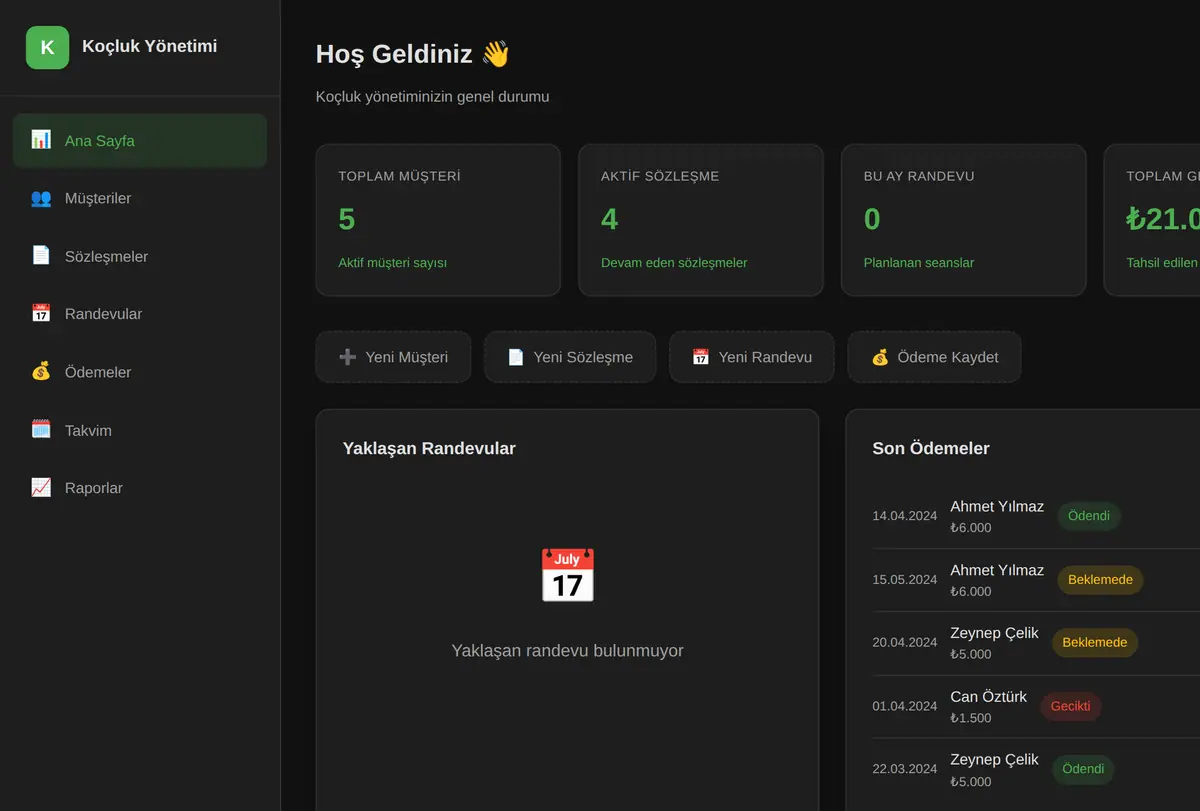This screenshot has height=811, width=1200.
Task: Click the Ödendi badge on the 14.04.2024 payment
Action: (1089, 516)
